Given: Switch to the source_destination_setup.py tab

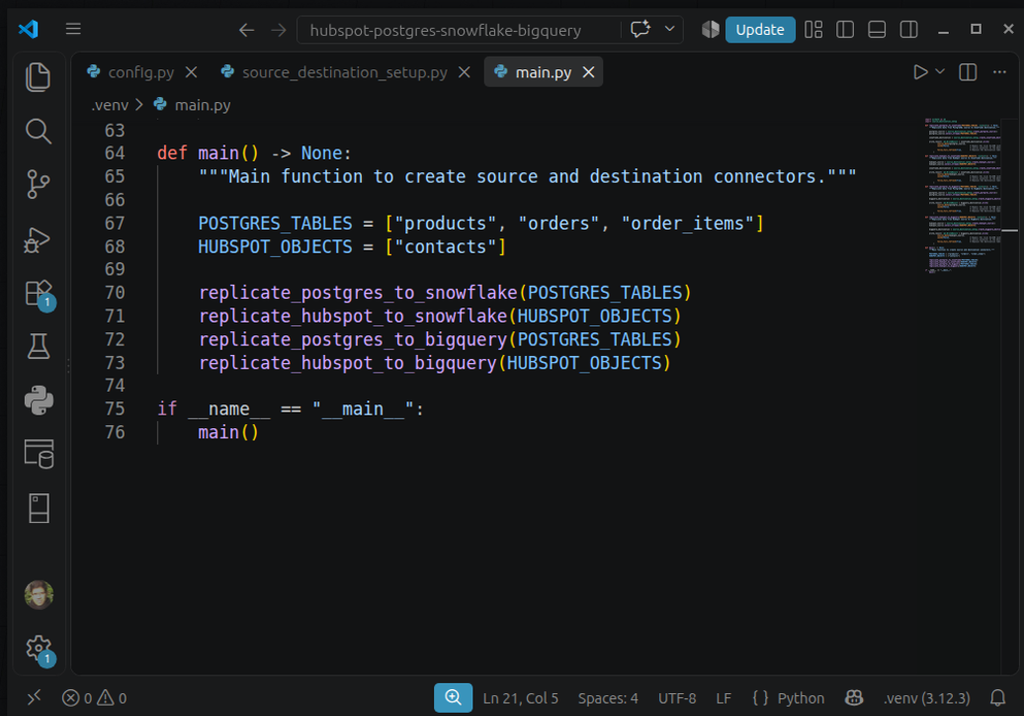Looking at the screenshot, I should click(344, 73).
